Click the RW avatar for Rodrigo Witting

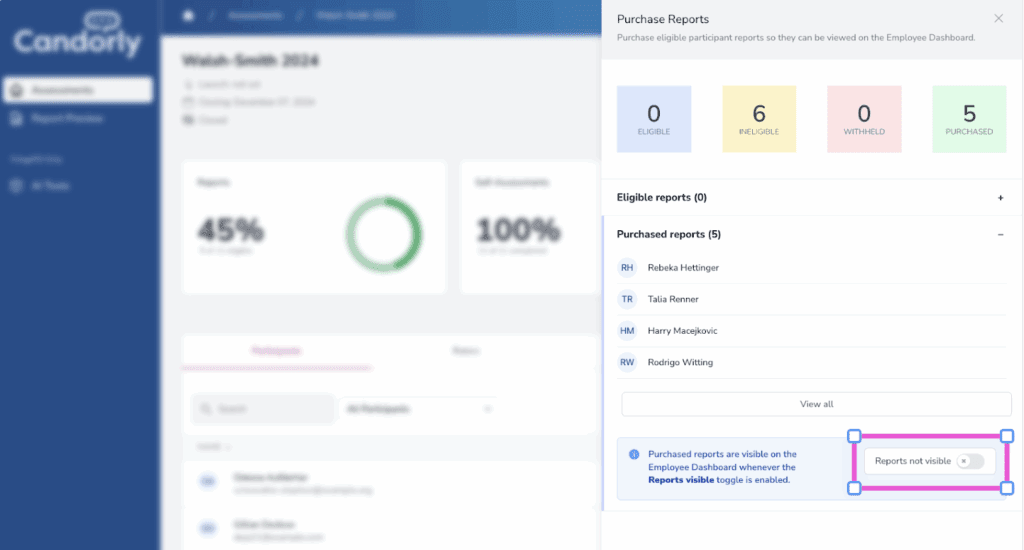pos(627,362)
